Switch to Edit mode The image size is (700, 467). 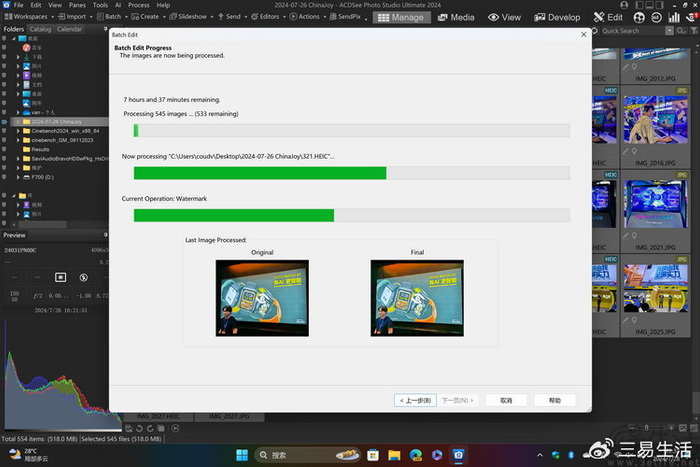(608, 17)
